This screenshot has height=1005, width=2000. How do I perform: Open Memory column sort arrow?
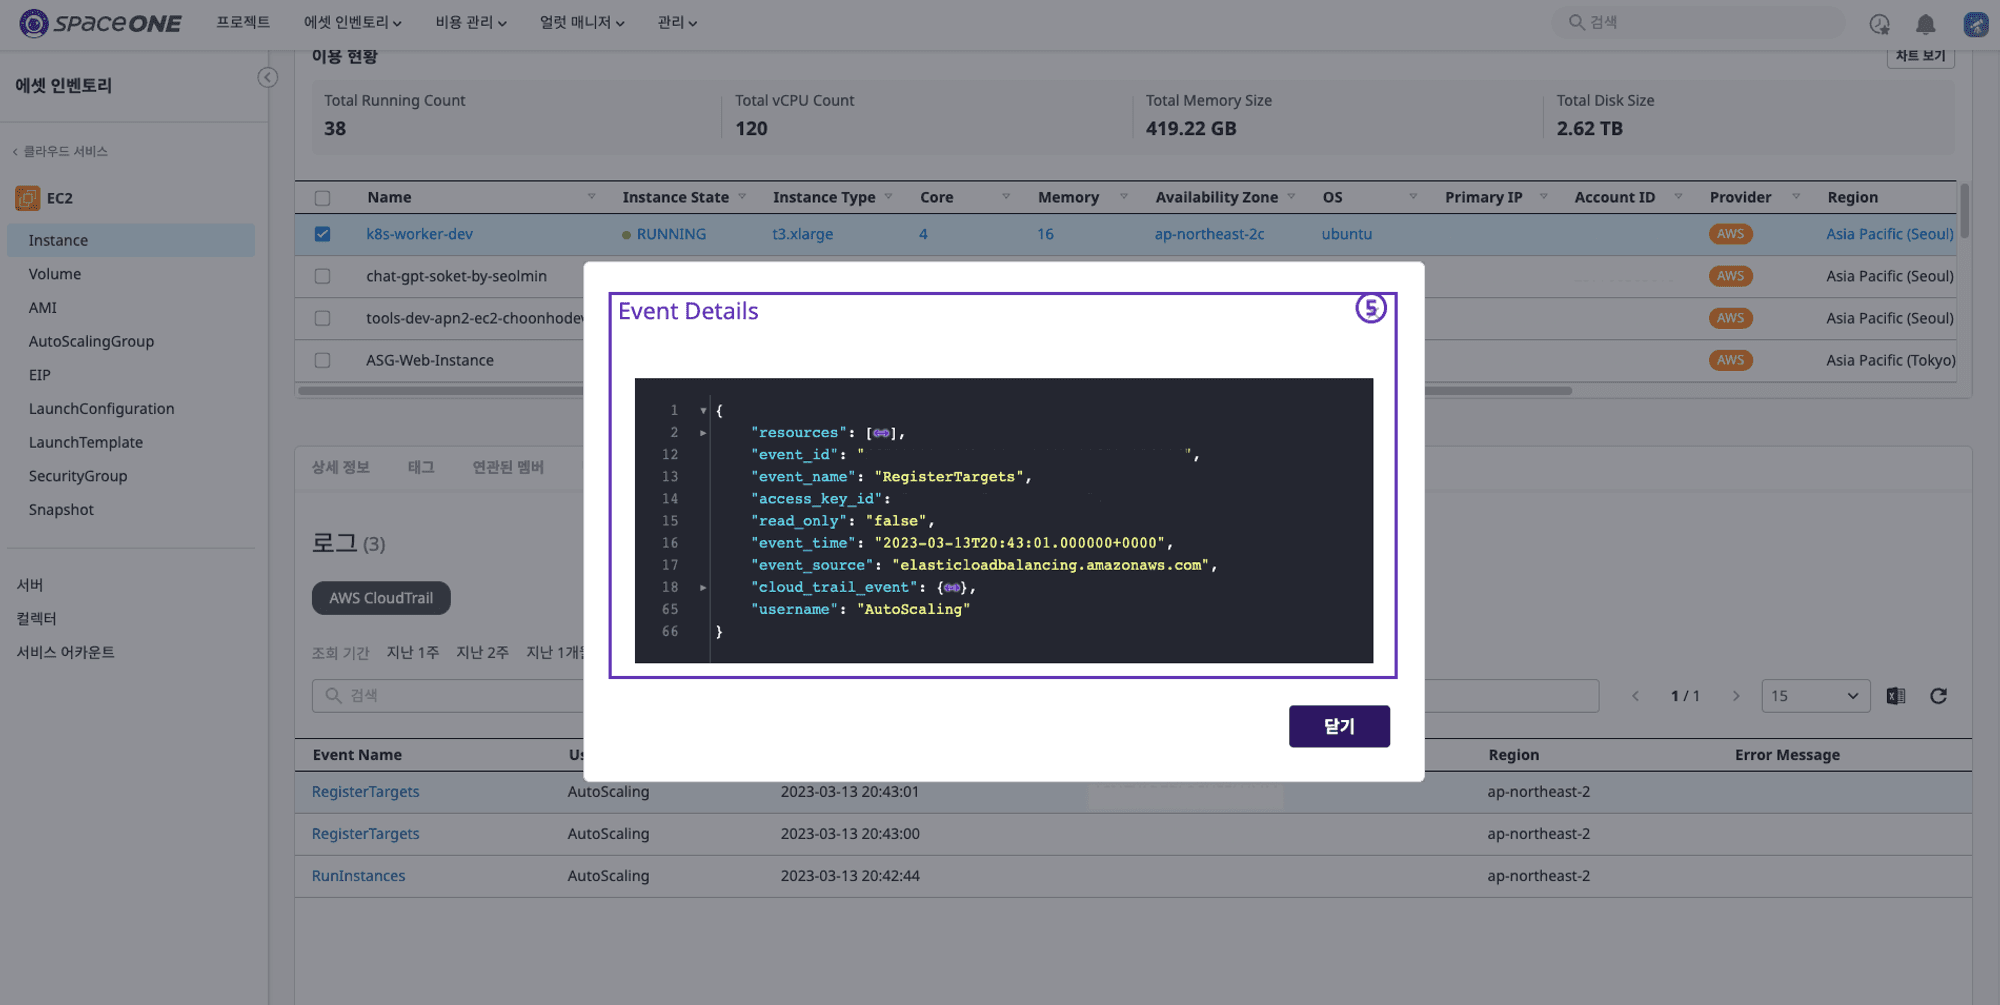pyautogui.click(x=1123, y=197)
